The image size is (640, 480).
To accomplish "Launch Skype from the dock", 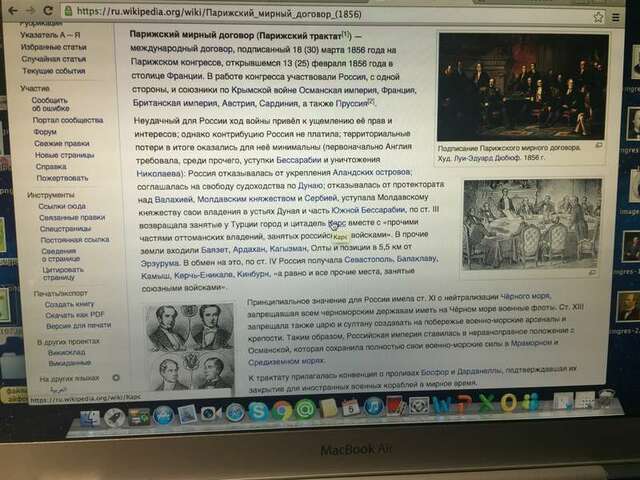I will (x=258, y=411).
